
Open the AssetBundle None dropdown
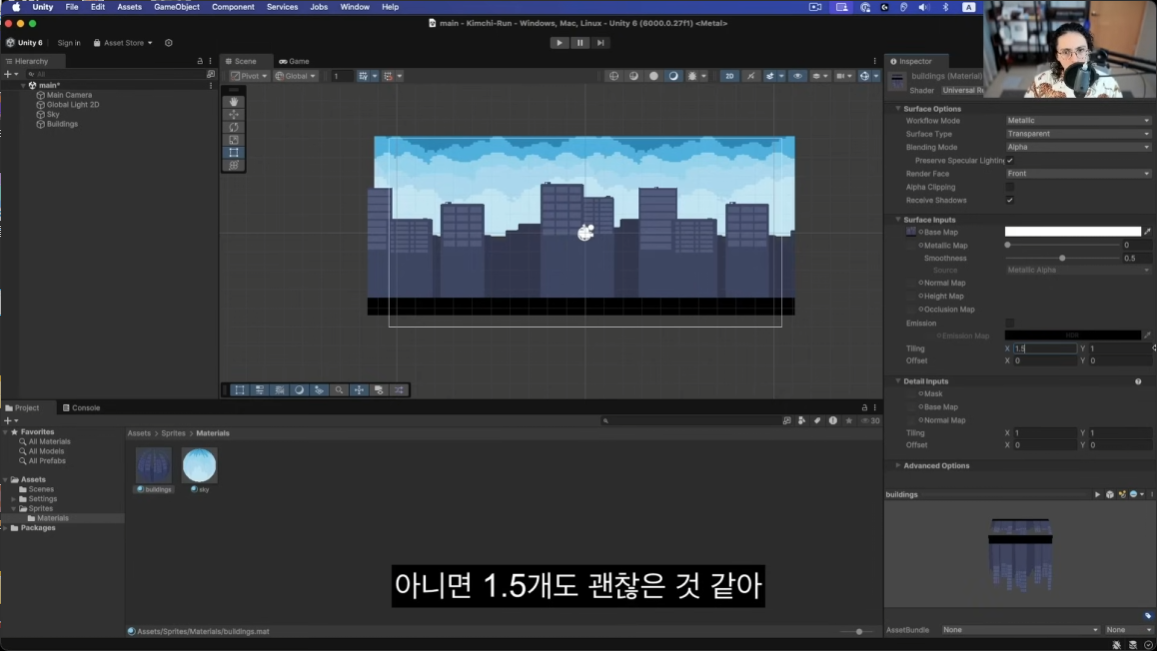click(x=1020, y=630)
